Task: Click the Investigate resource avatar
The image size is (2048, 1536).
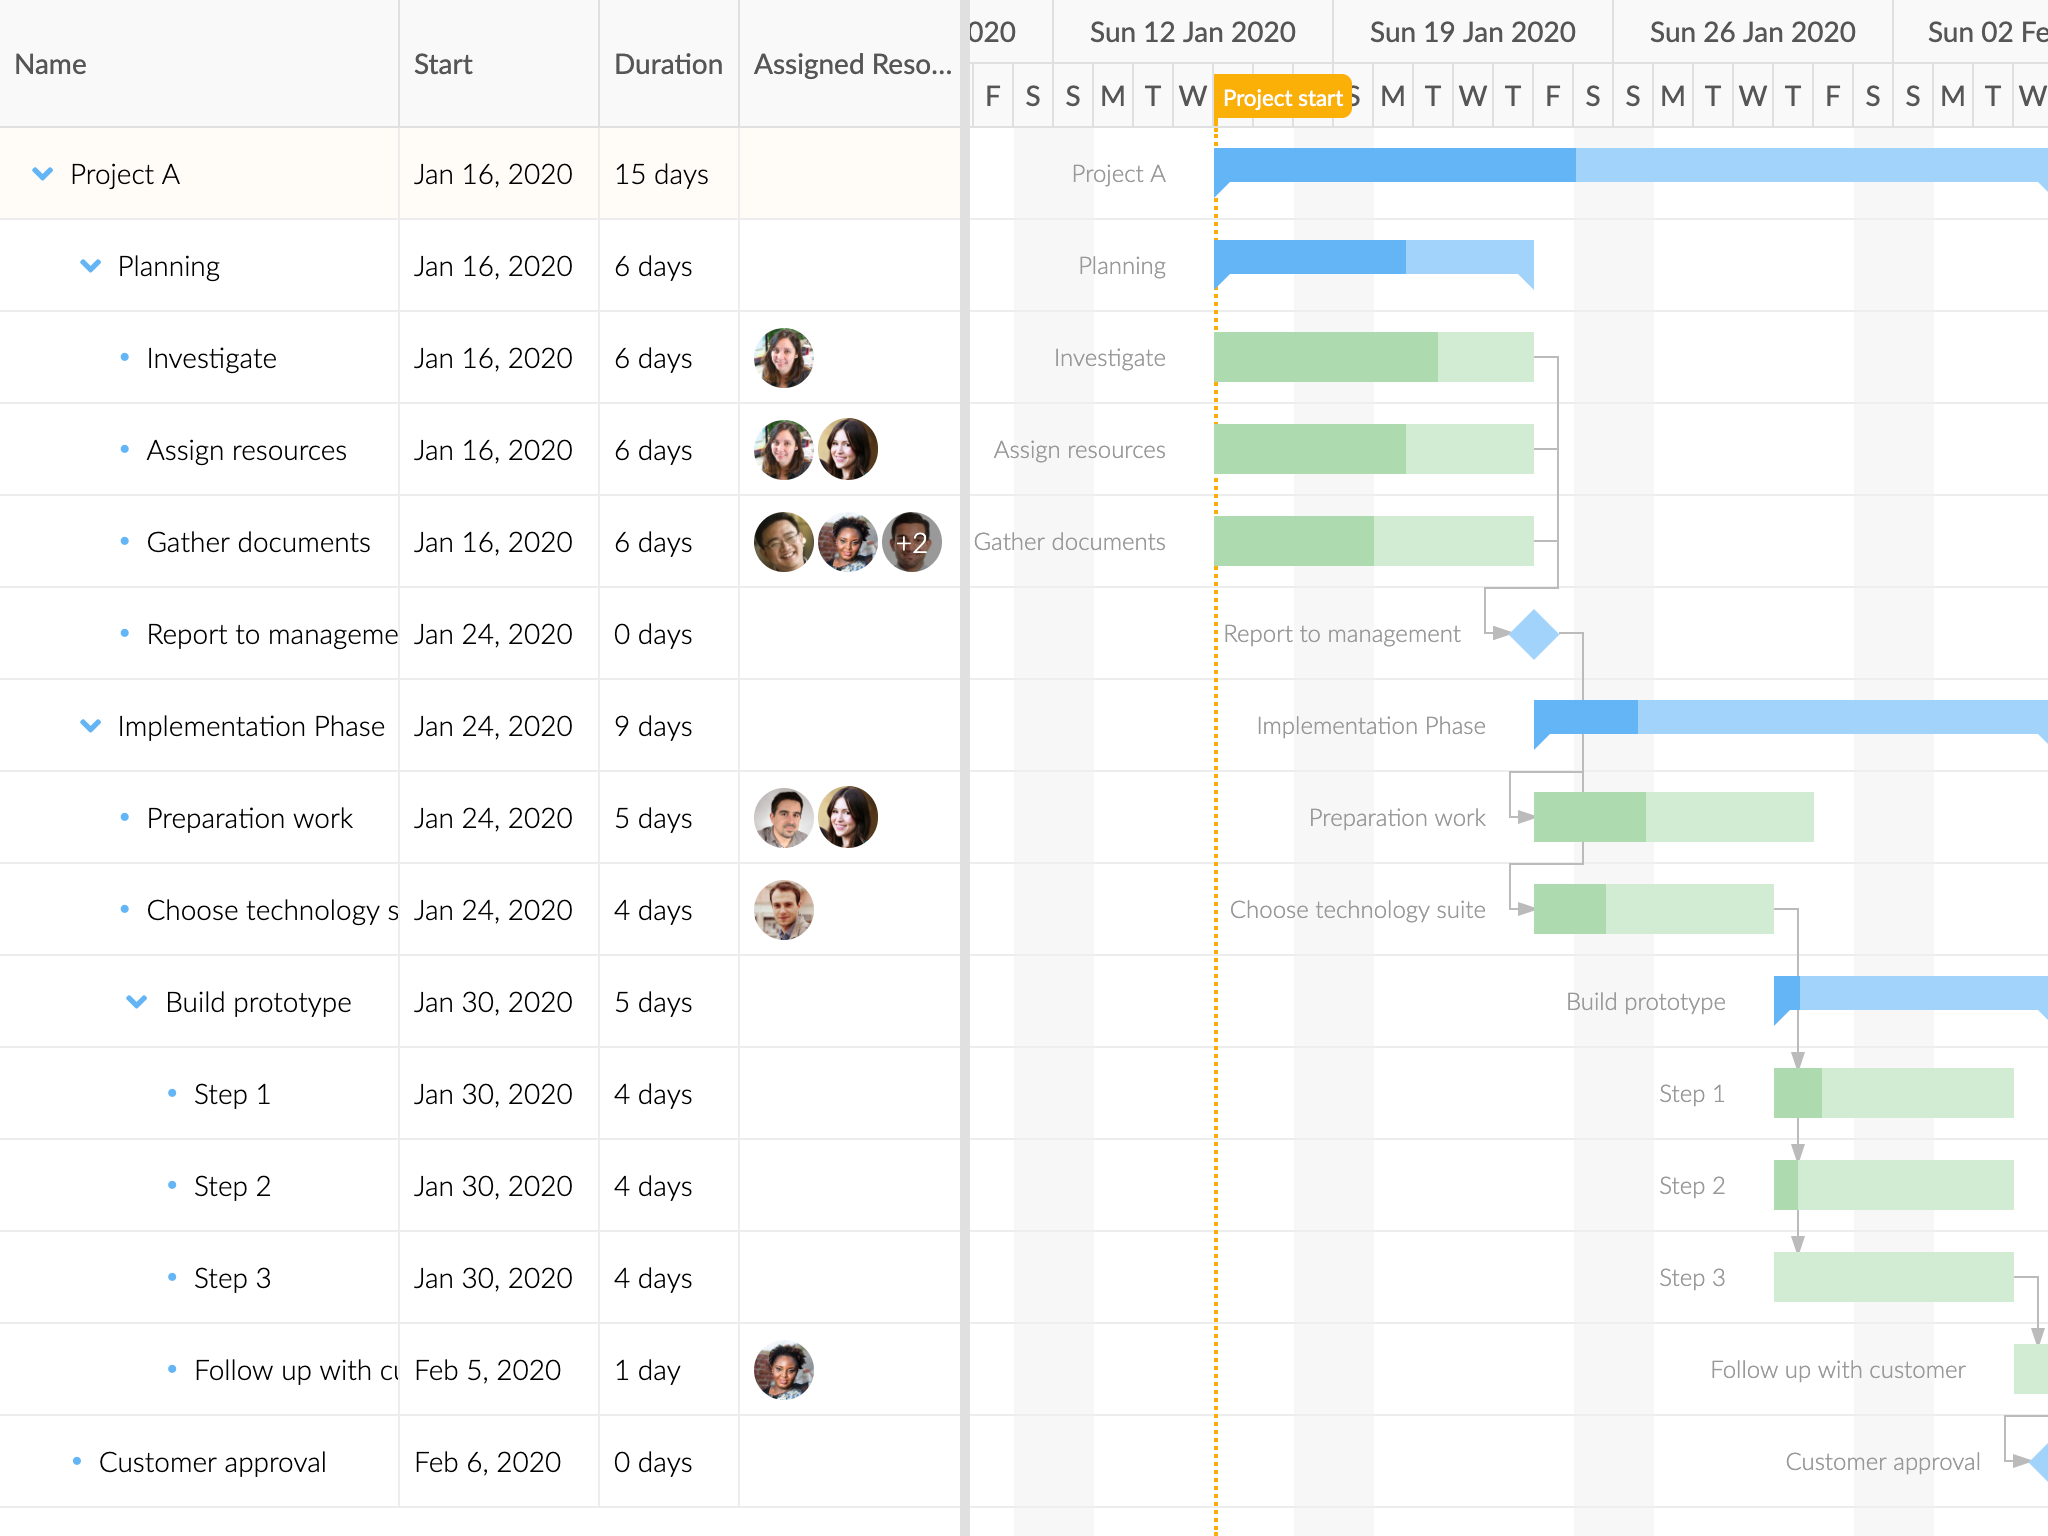Action: 783,358
